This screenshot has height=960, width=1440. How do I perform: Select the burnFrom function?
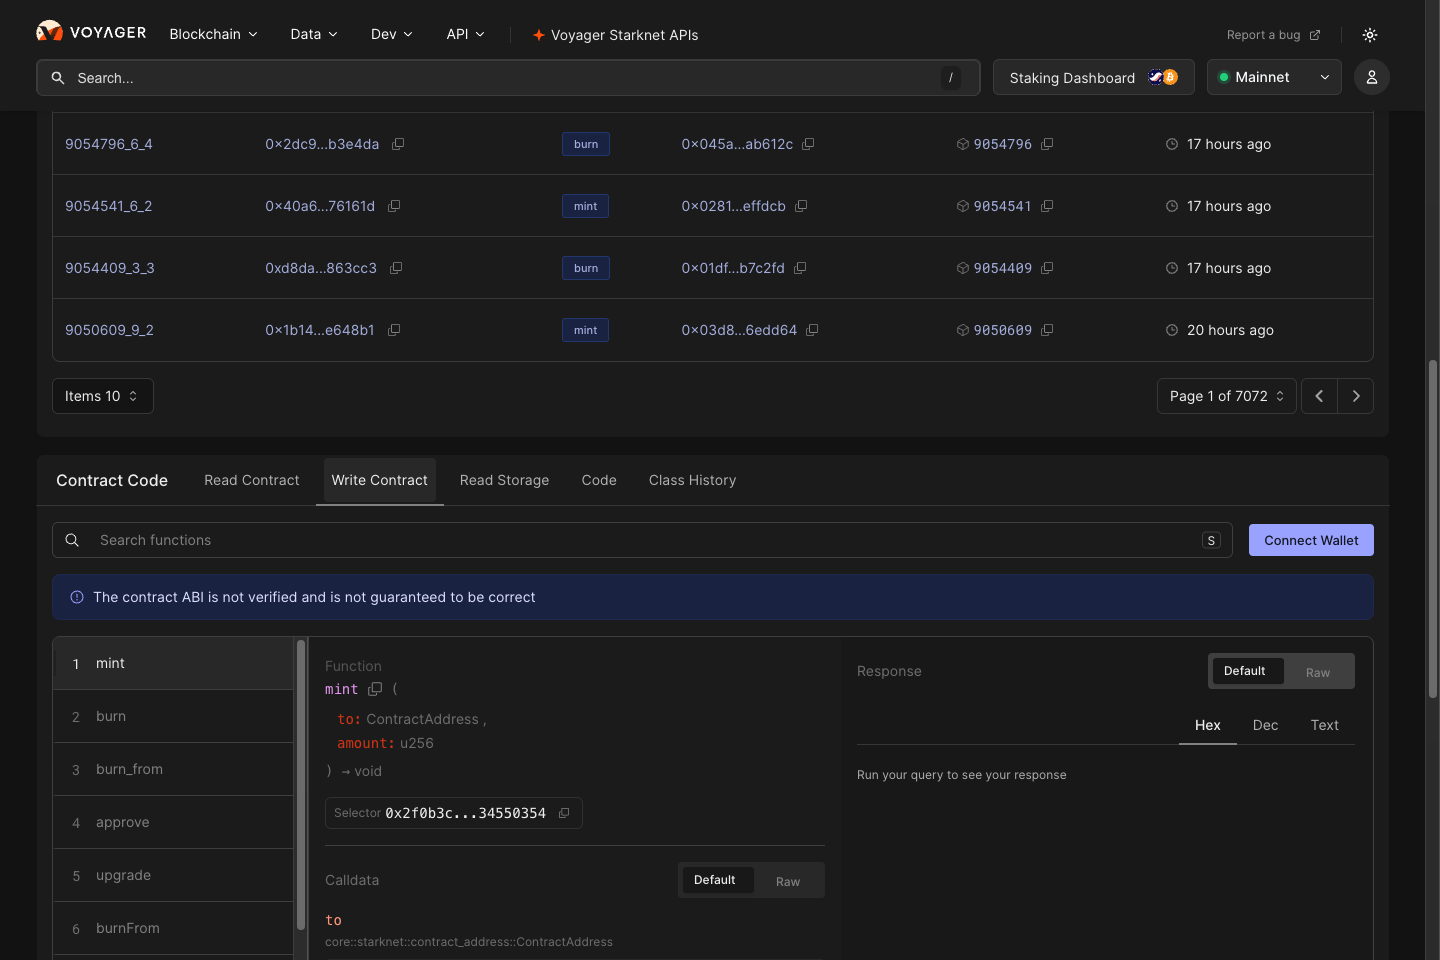pos(173,928)
